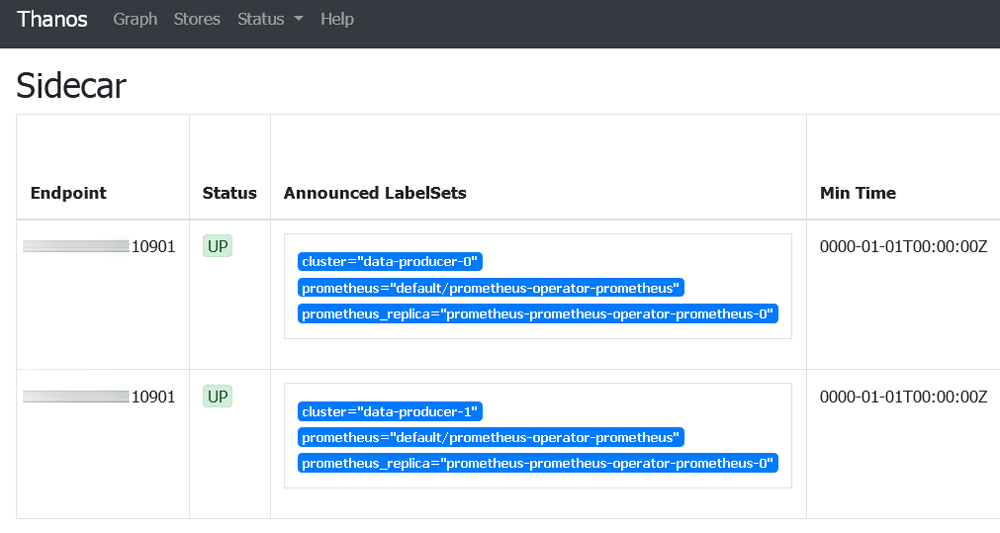This screenshot has height=533, width=1000.
Task: Select the cluster="data-producer-0" label tag
Action: [x=390, y=262]
